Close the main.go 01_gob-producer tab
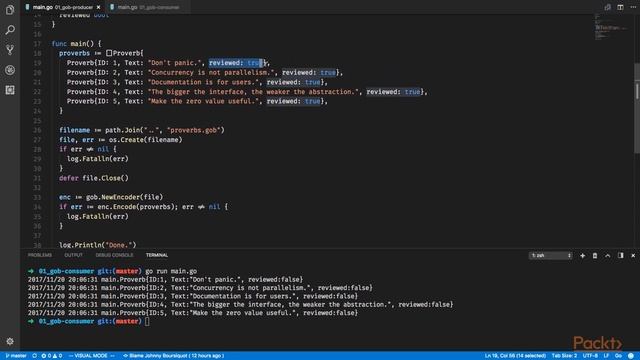This screenshot has height=360, width=640. click(x=98, y=7)
